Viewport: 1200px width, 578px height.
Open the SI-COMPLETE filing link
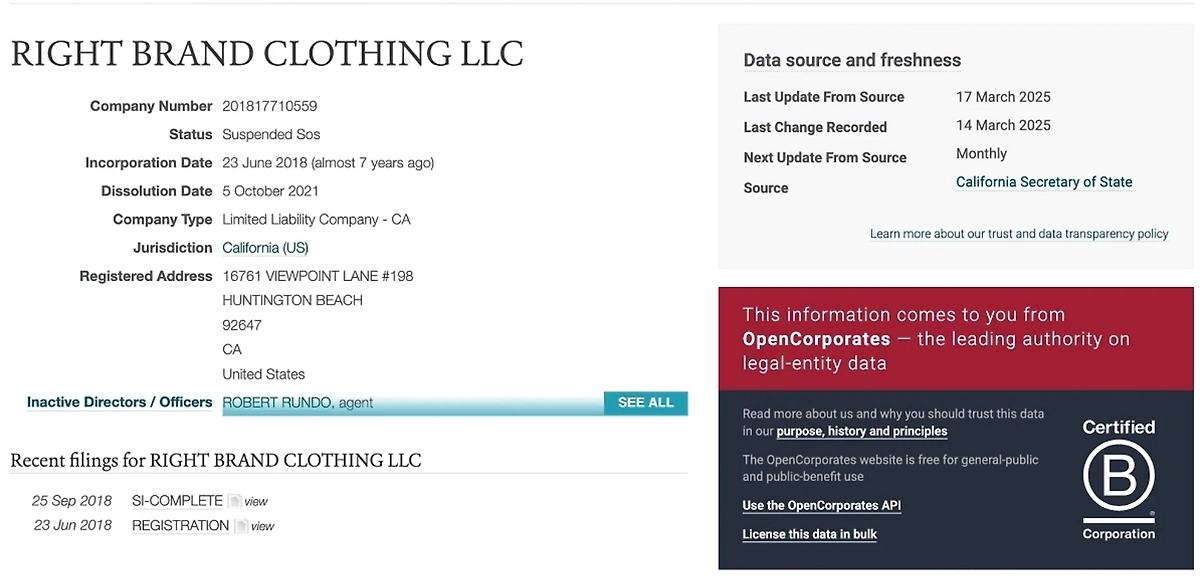coord(177,501)
